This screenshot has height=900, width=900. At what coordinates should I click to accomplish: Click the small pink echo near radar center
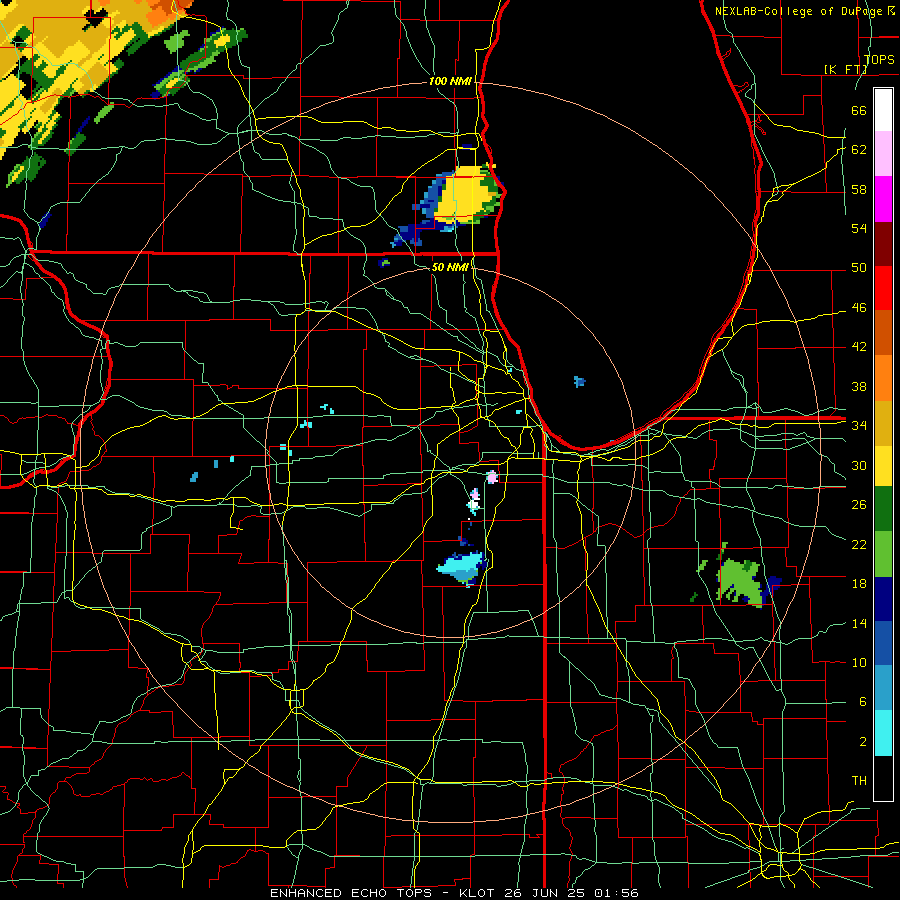pos(492,477)
